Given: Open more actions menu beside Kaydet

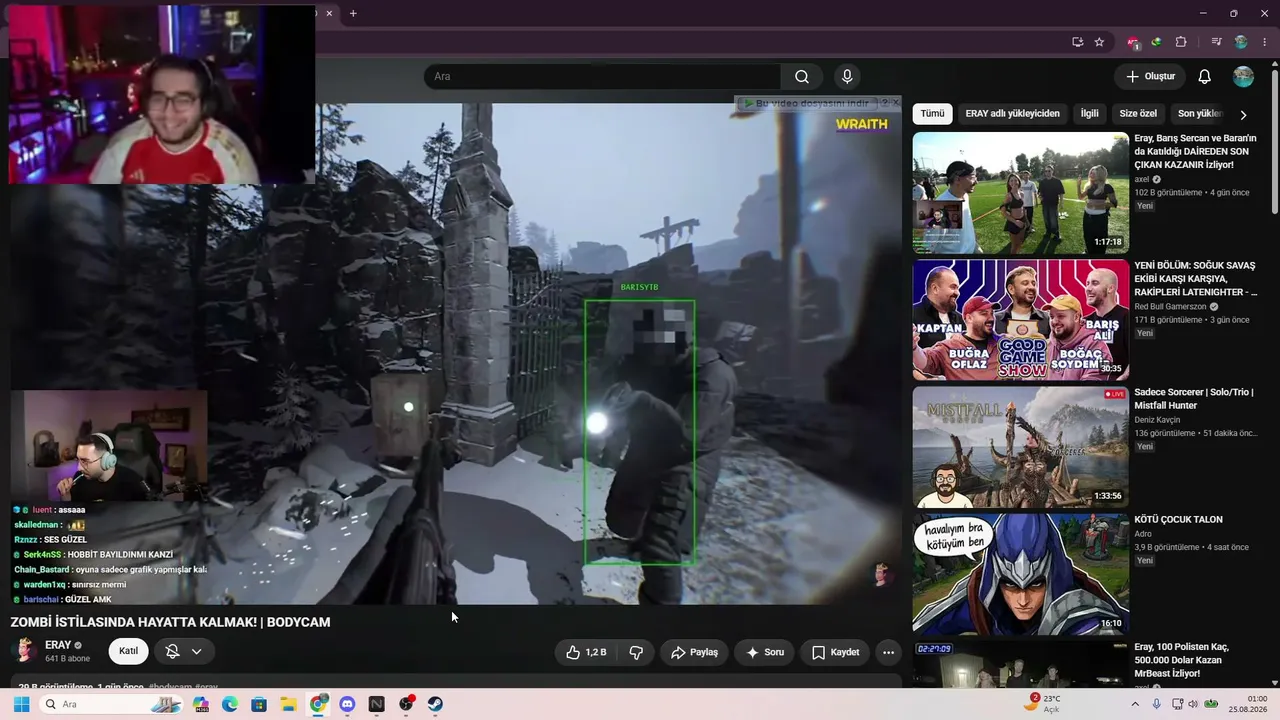Looking at the screenshot, I should [888, 652].
